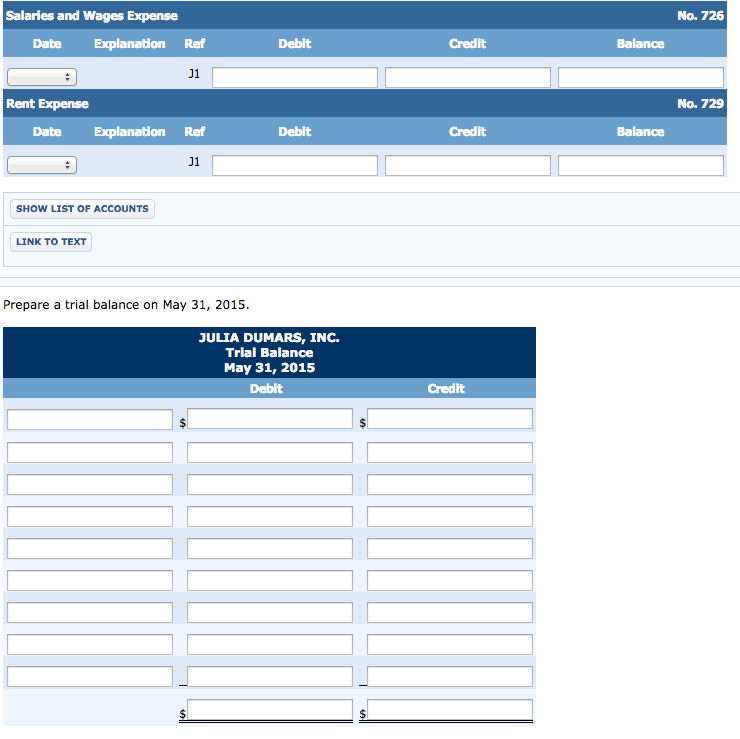Click third trial balance account name field
Viewport: 740px width, 739px height.
[90, 485]
